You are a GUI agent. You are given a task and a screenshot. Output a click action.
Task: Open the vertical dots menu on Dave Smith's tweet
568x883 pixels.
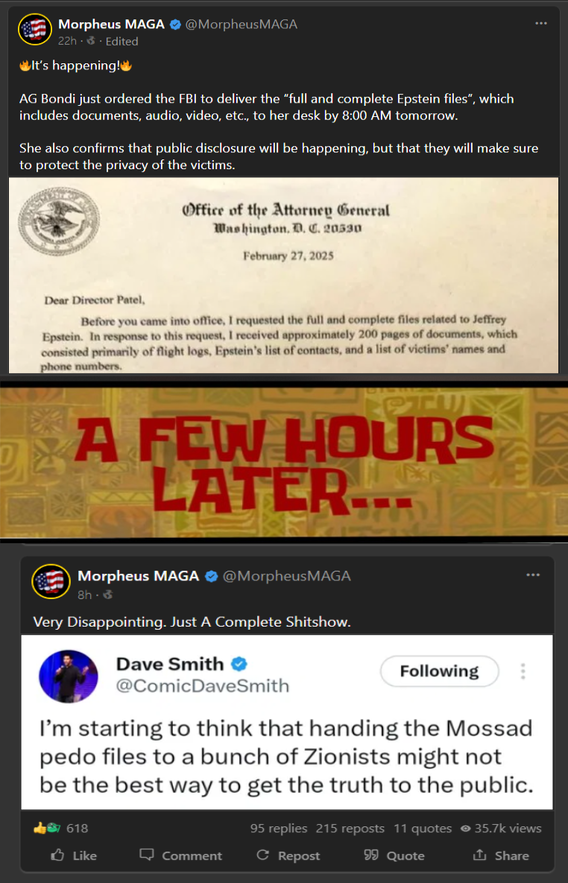pos(523,671)
